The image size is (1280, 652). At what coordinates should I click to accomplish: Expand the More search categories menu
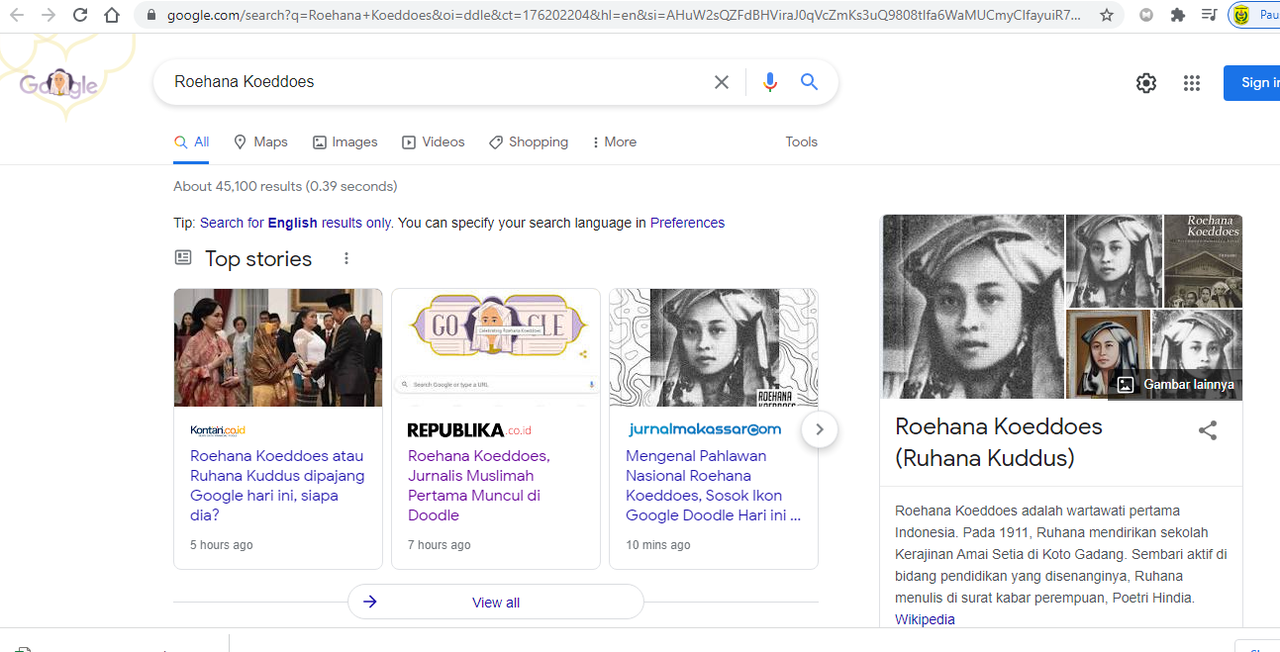click(614, 142)
